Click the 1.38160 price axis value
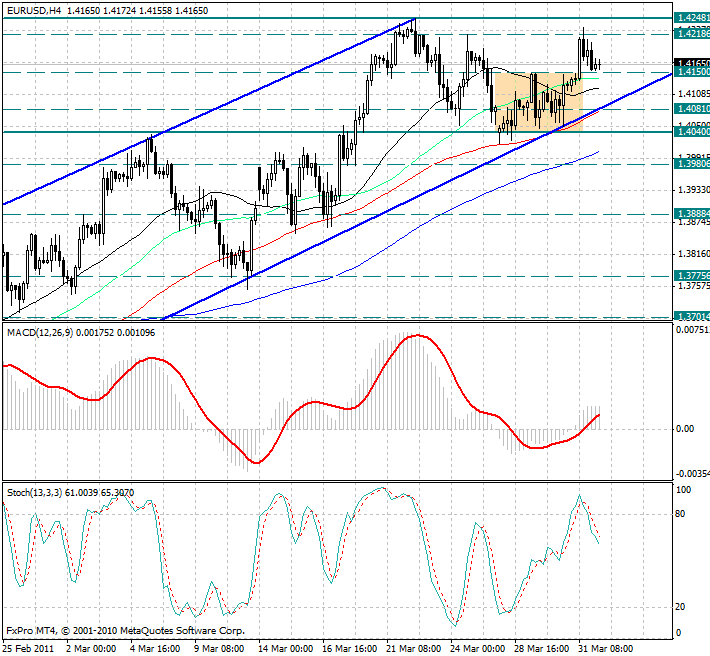This screenshot has height=656, width=710. point(693,254)
